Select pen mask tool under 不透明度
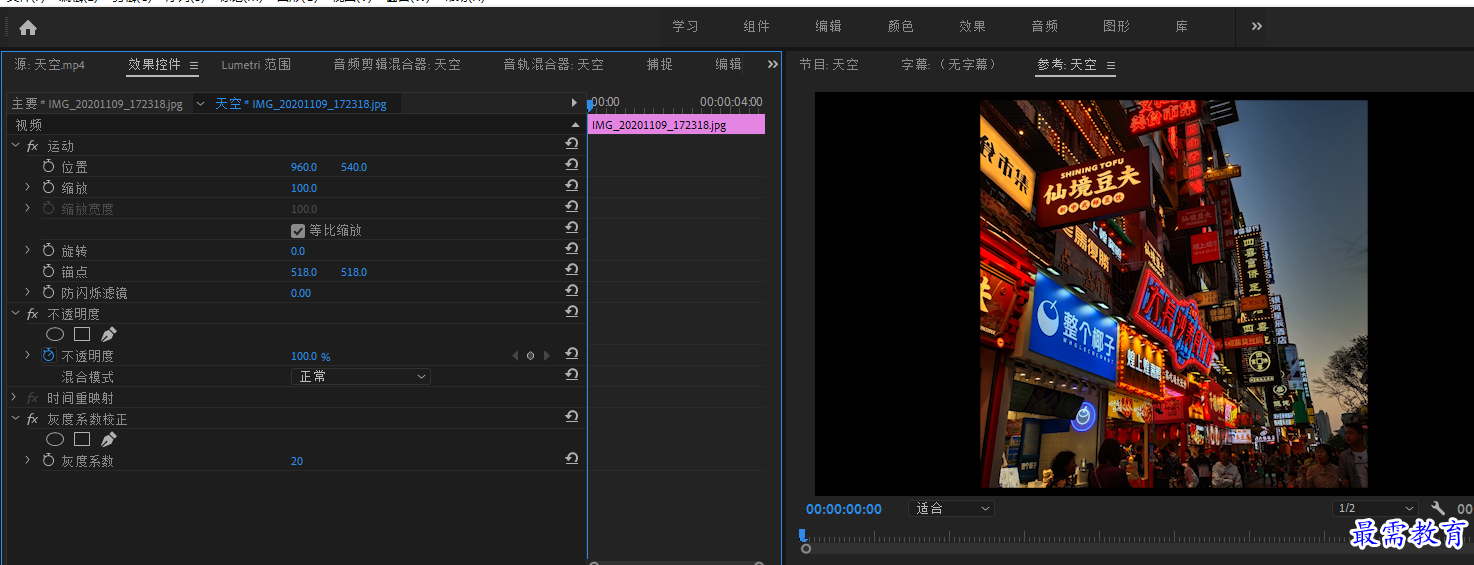 tap(108, 334)
